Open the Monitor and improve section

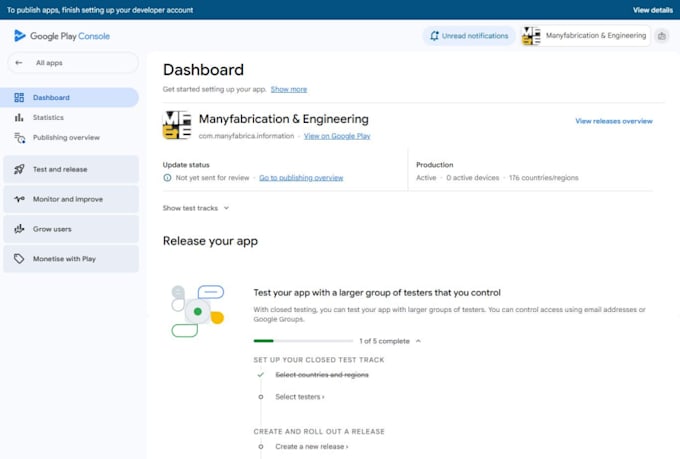[71, 199]
